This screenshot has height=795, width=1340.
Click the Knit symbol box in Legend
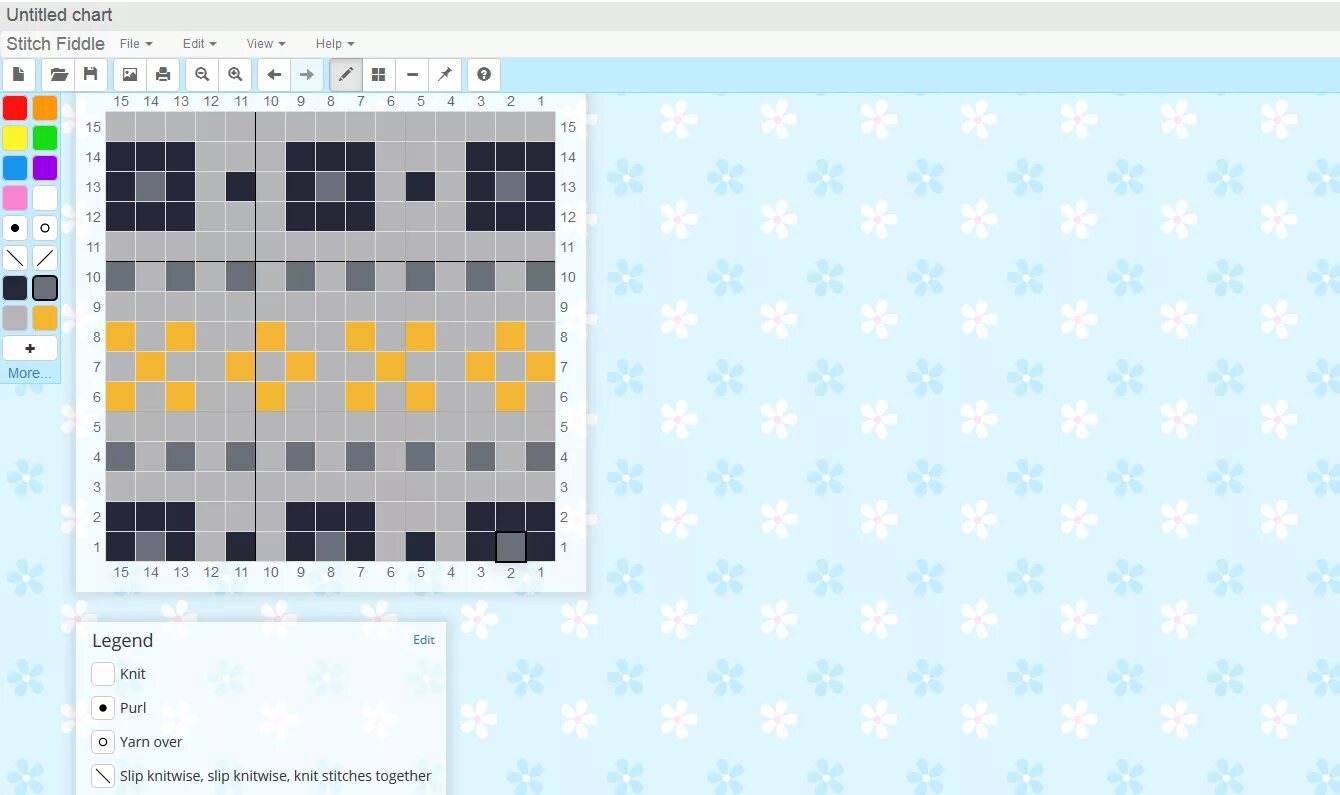pyautogui.click(x=103, y=674)
